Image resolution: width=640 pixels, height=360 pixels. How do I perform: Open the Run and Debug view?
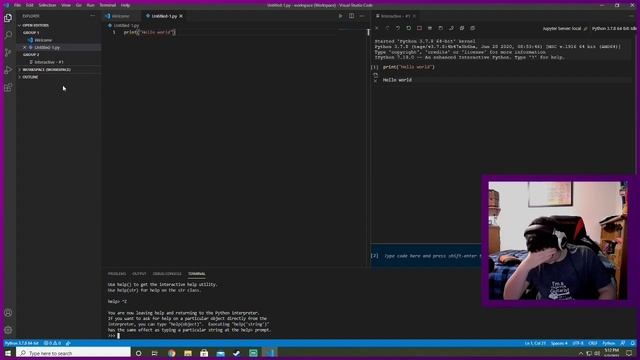[x=8, y=70]
